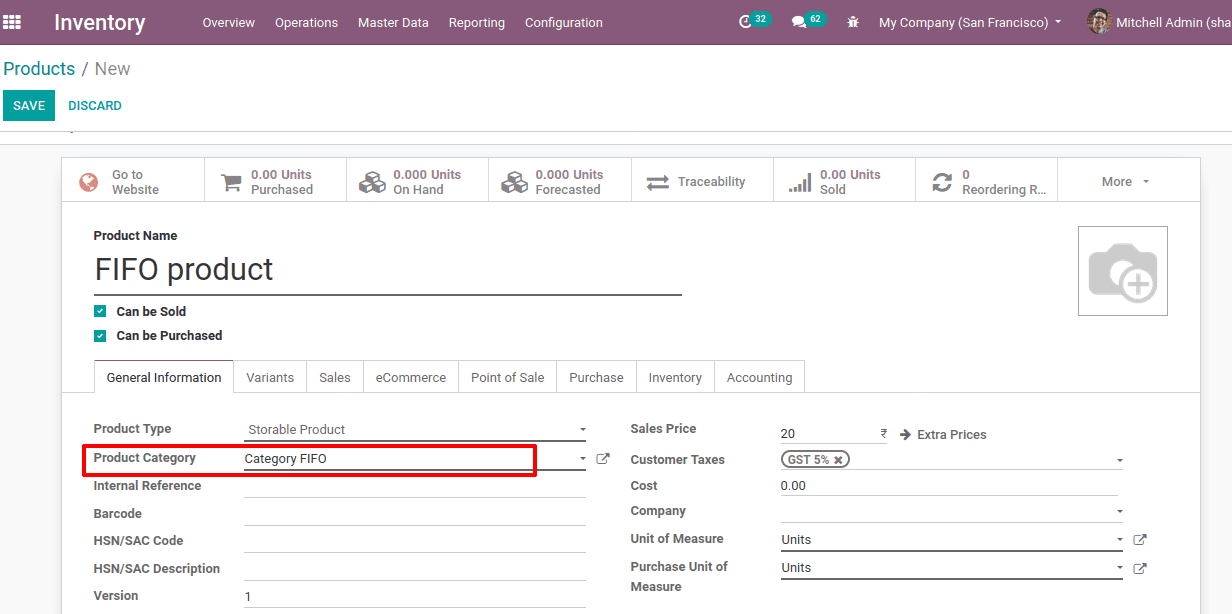
Task: Click the HSN/SAC Description field
Action: (x=415, y=569)
